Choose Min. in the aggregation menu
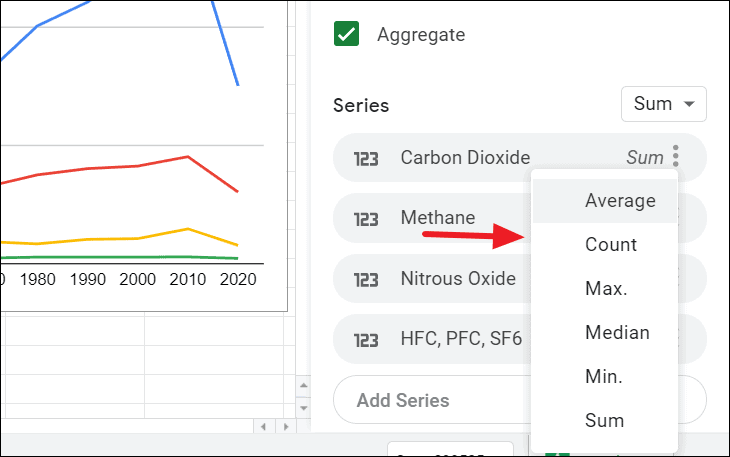 [604, 376]
